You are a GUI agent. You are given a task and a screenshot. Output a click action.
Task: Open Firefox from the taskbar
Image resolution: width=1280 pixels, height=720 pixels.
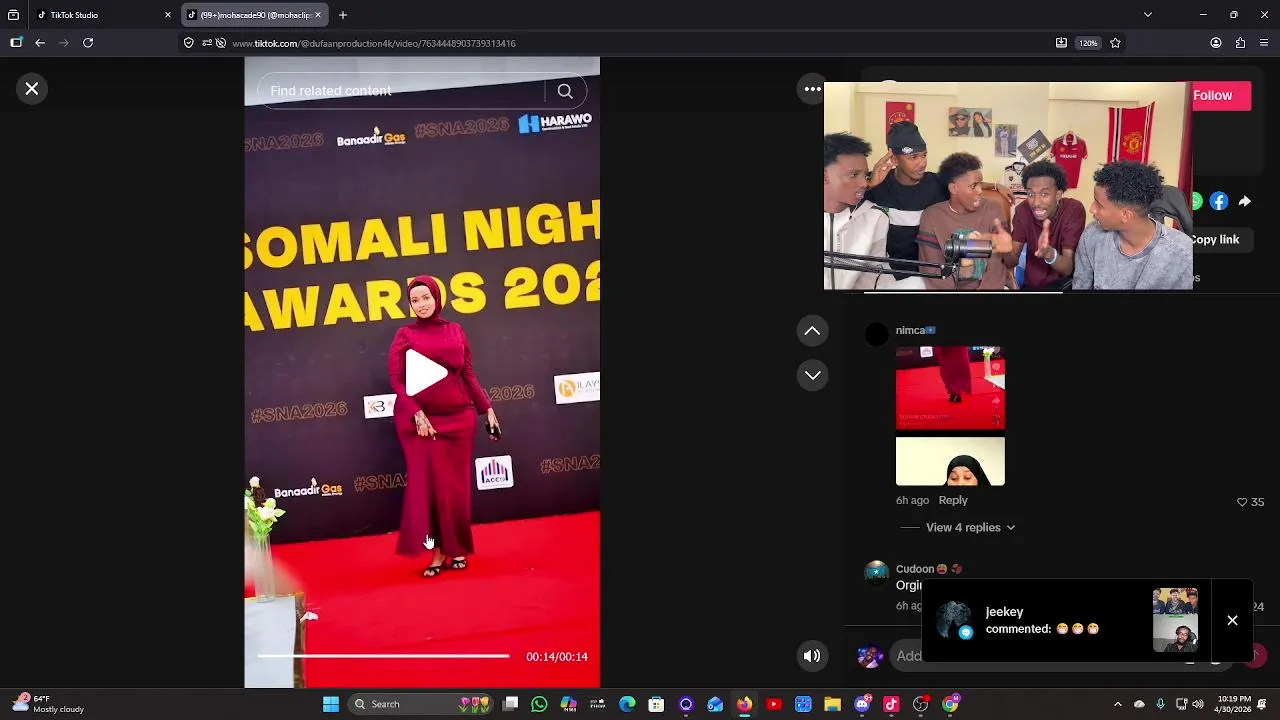[x=744, y=704]
